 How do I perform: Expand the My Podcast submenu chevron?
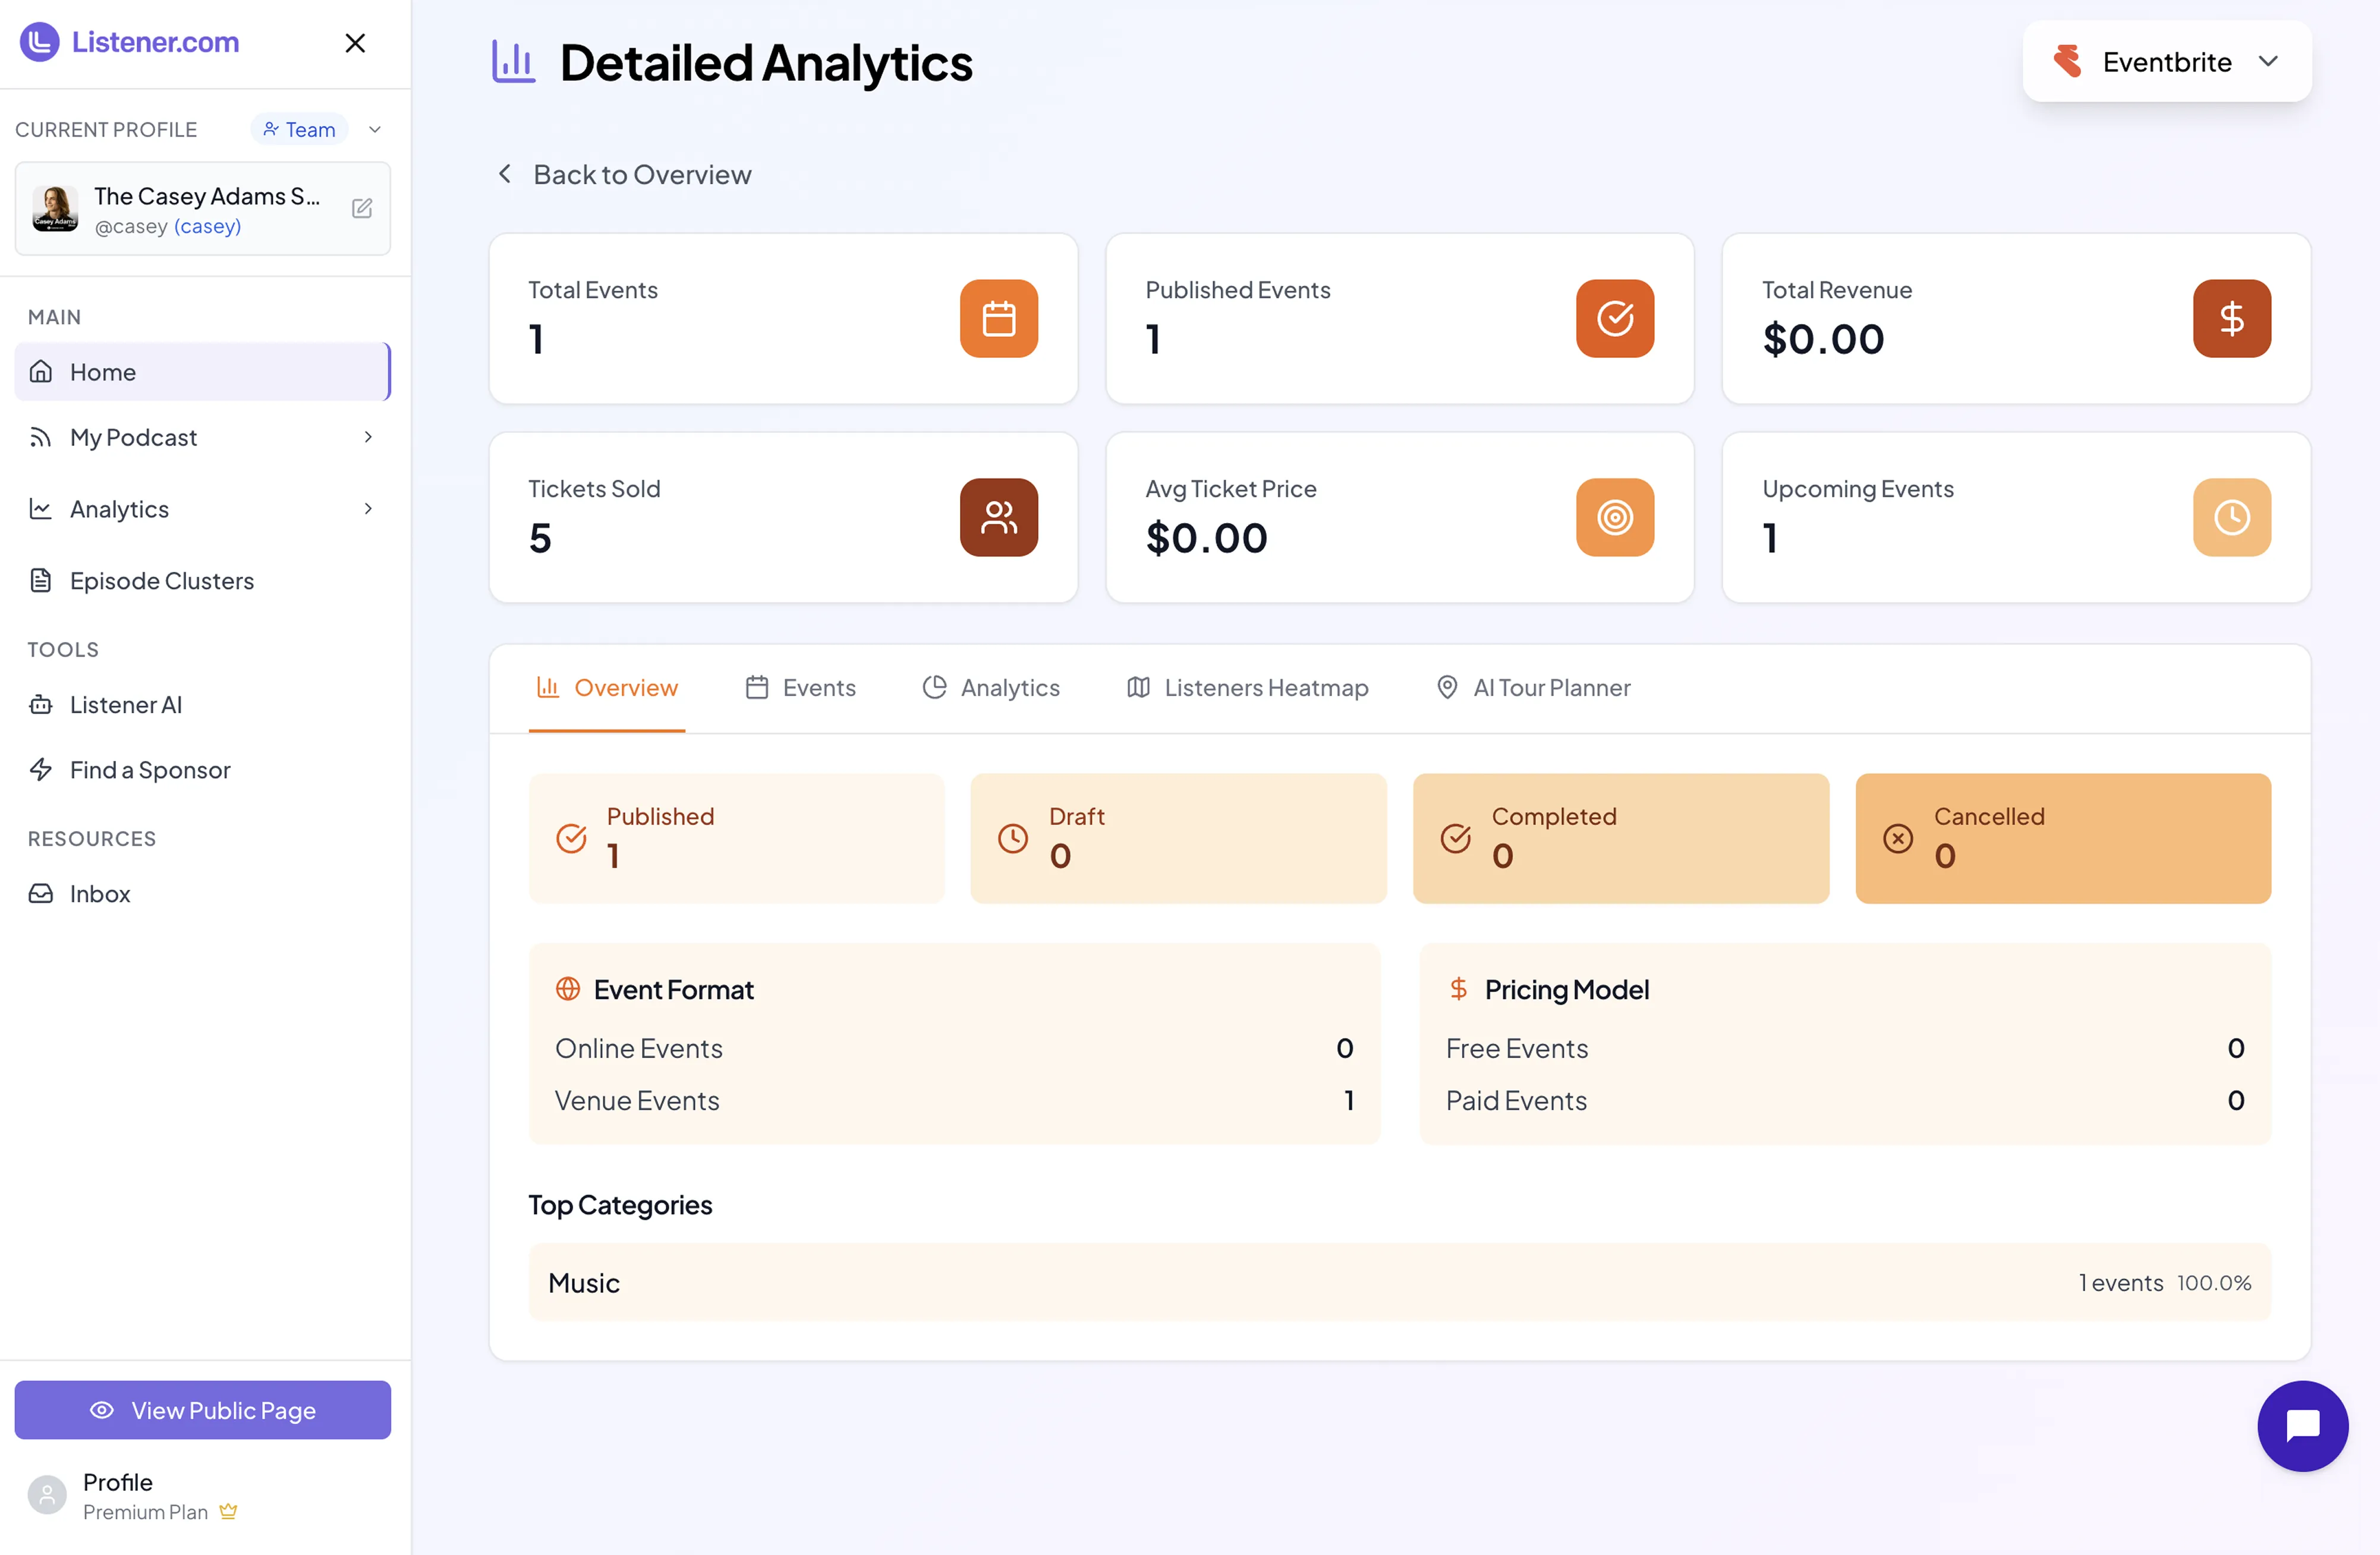click(x=368, y=437)
